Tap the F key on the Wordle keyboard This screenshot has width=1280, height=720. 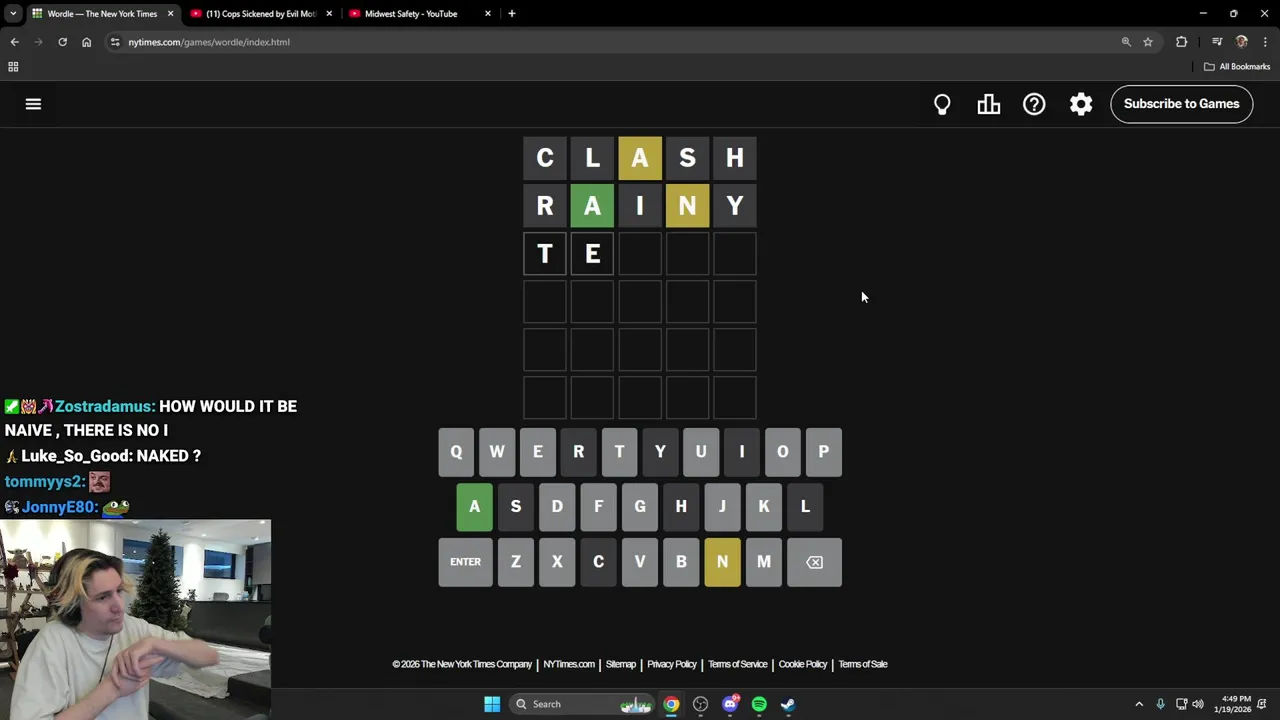pos(598,507)
